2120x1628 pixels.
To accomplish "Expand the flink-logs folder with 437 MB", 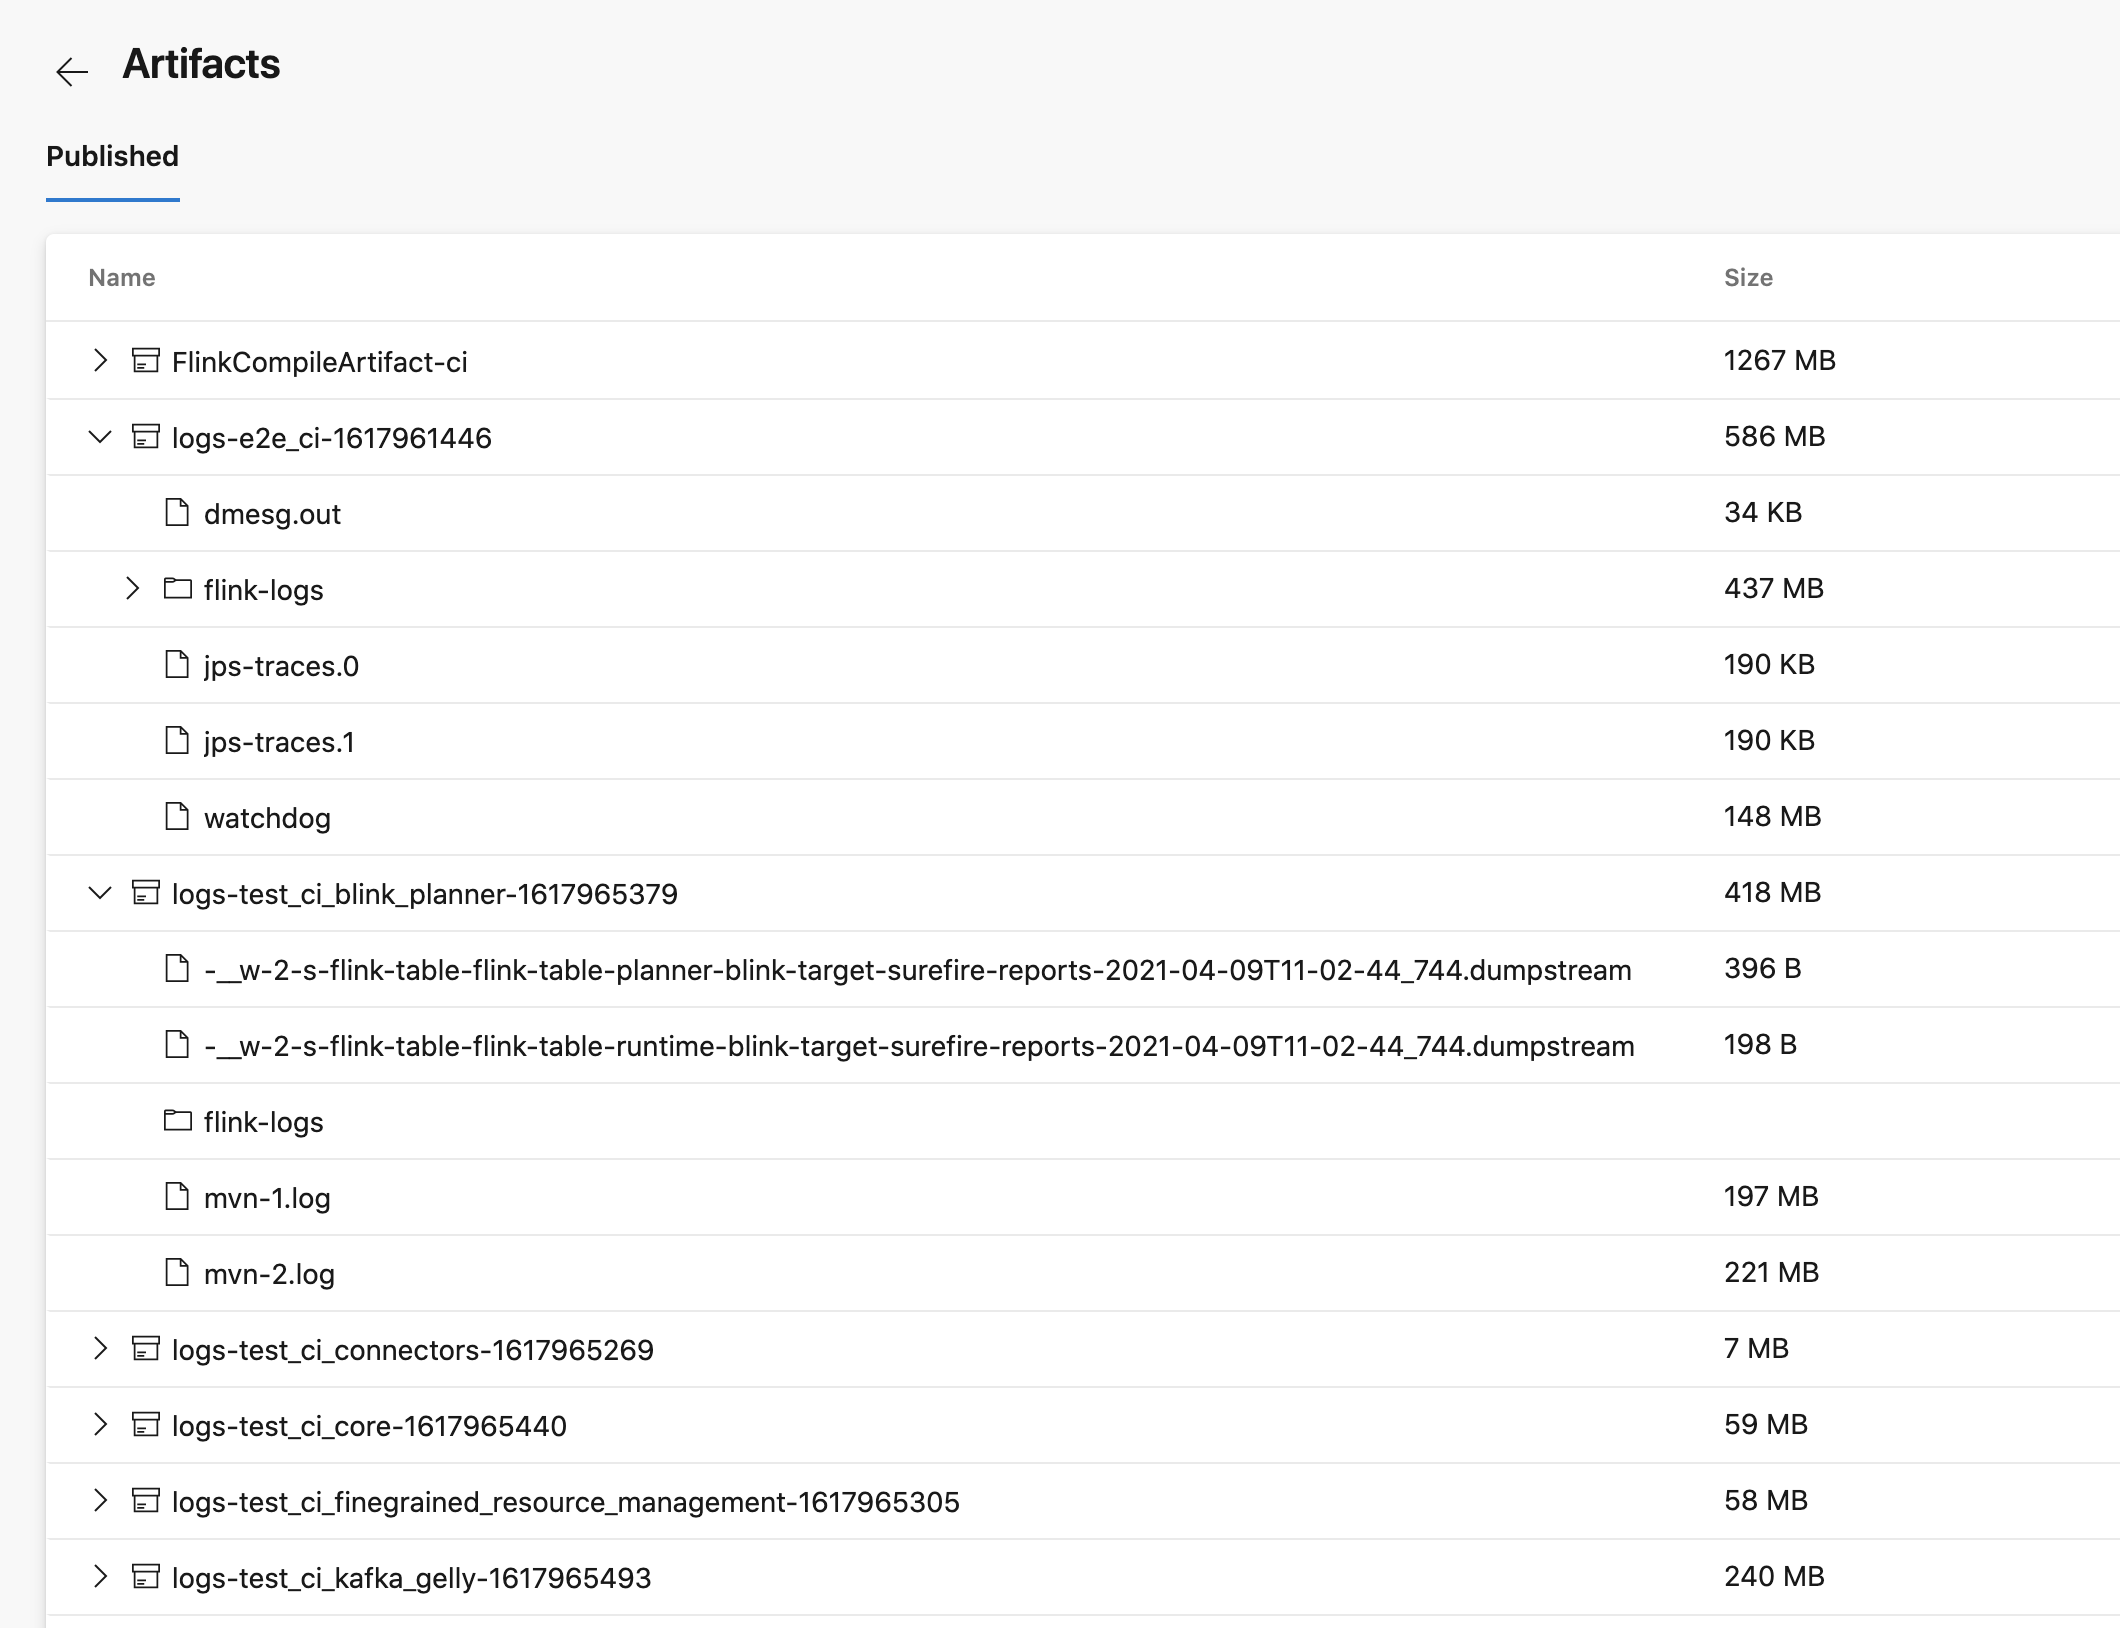I will 132,589.
